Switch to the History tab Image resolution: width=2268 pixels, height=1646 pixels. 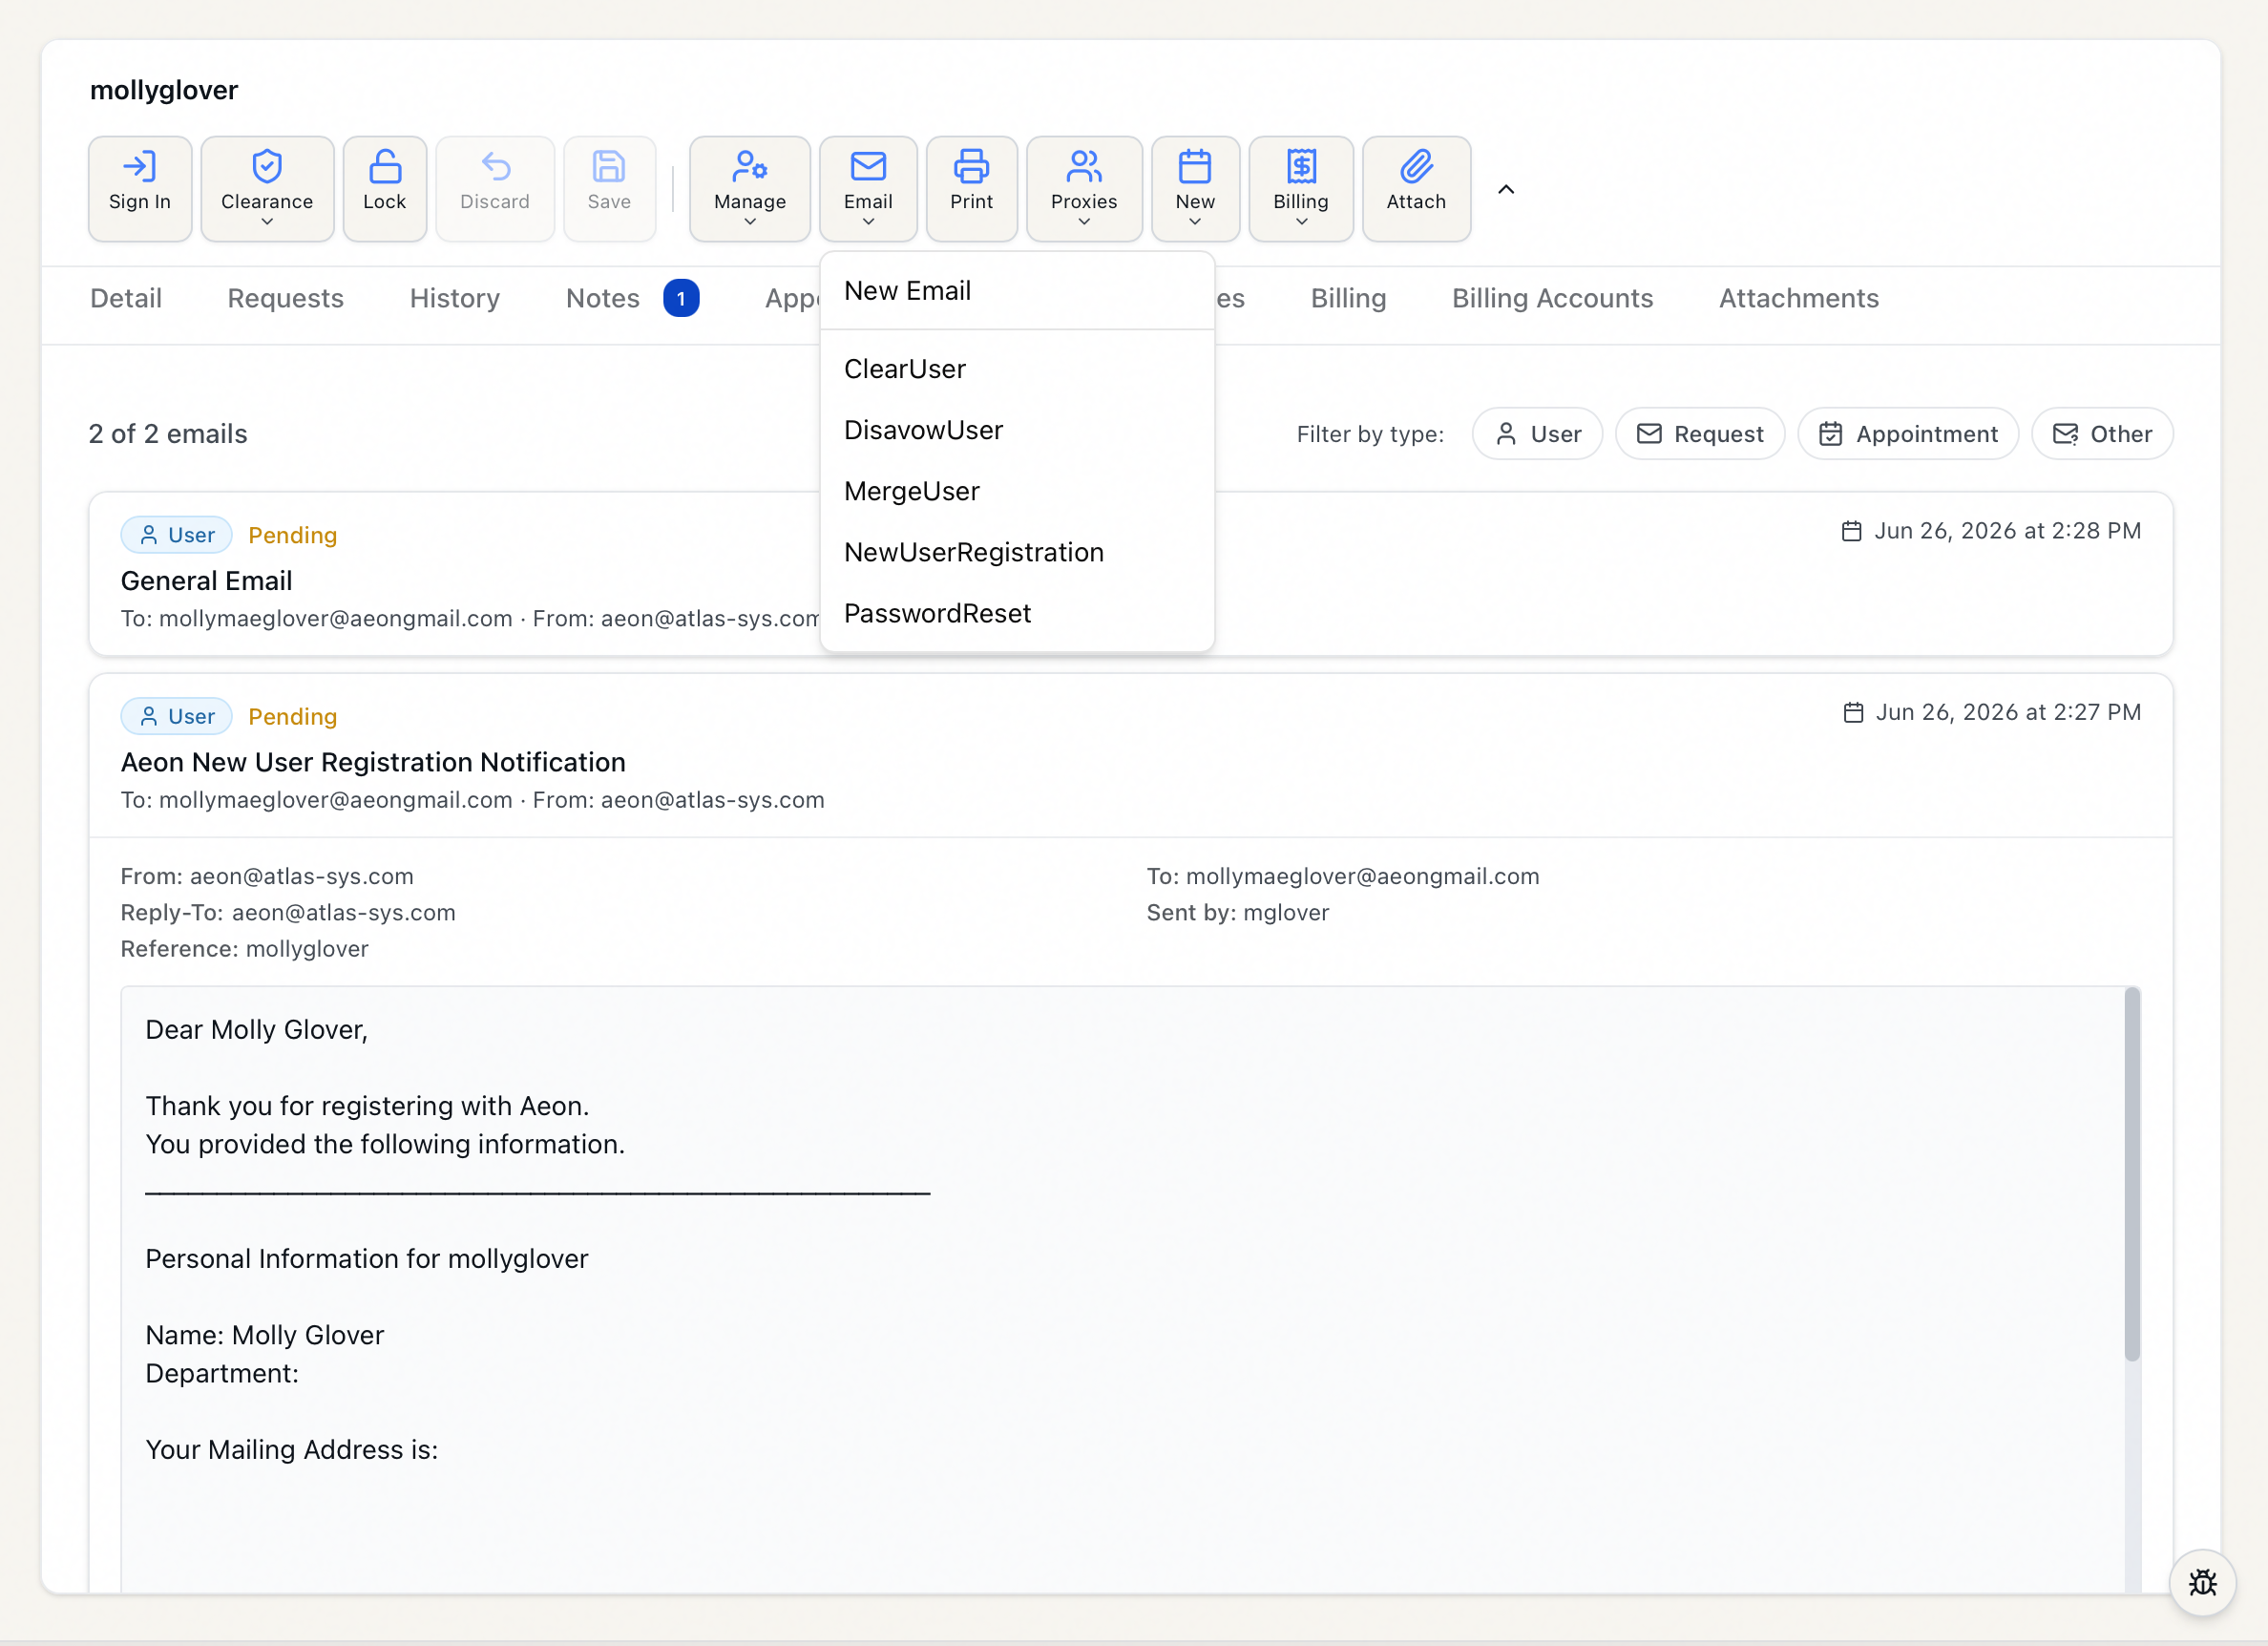455,298
